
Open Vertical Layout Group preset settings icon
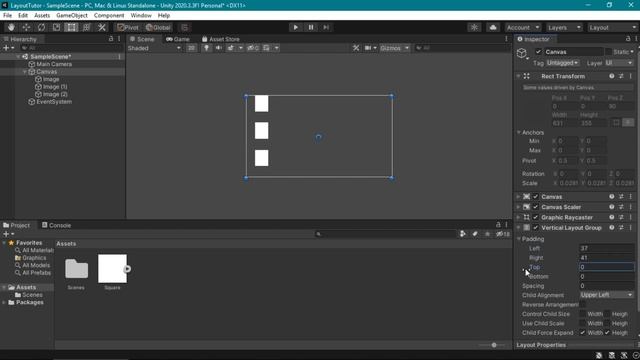point(621,228)
